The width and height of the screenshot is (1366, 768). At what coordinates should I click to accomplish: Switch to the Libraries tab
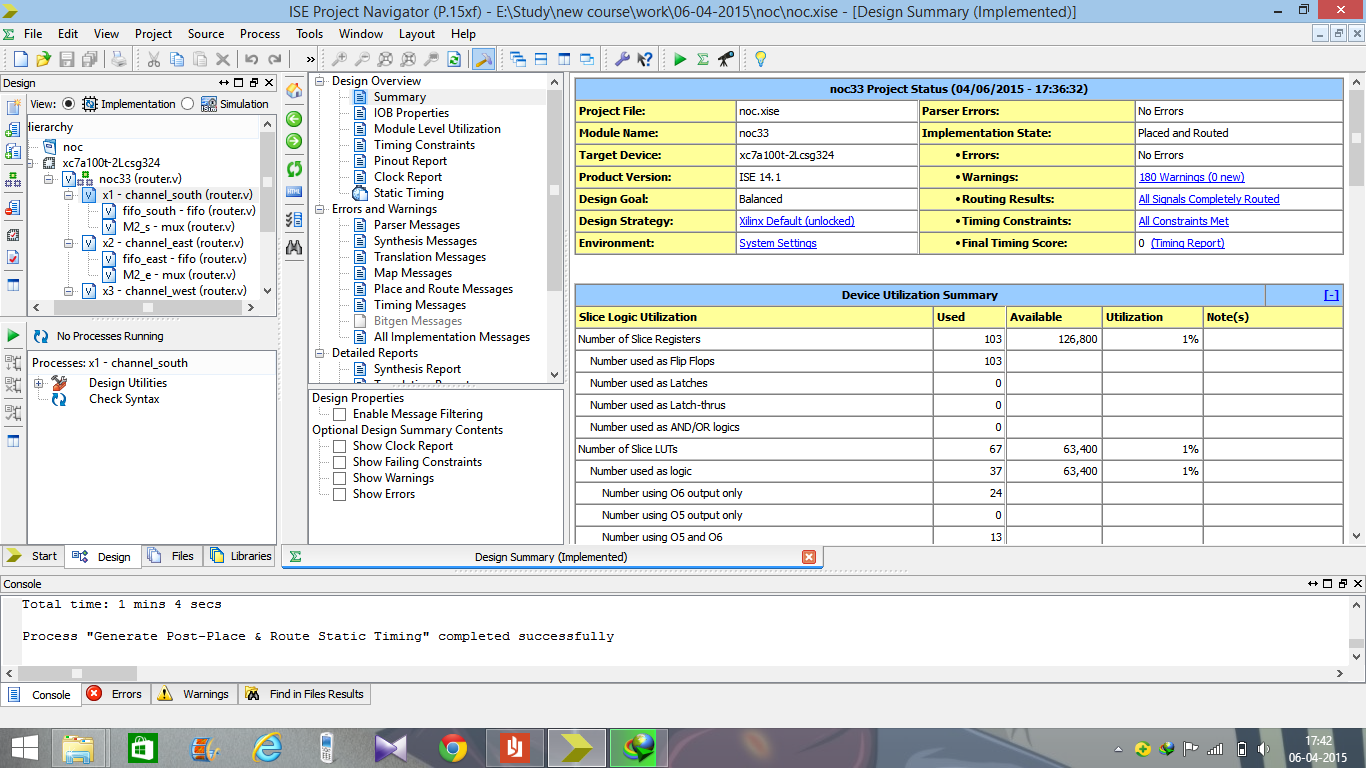pyautogui.click(x=241, y=556)
